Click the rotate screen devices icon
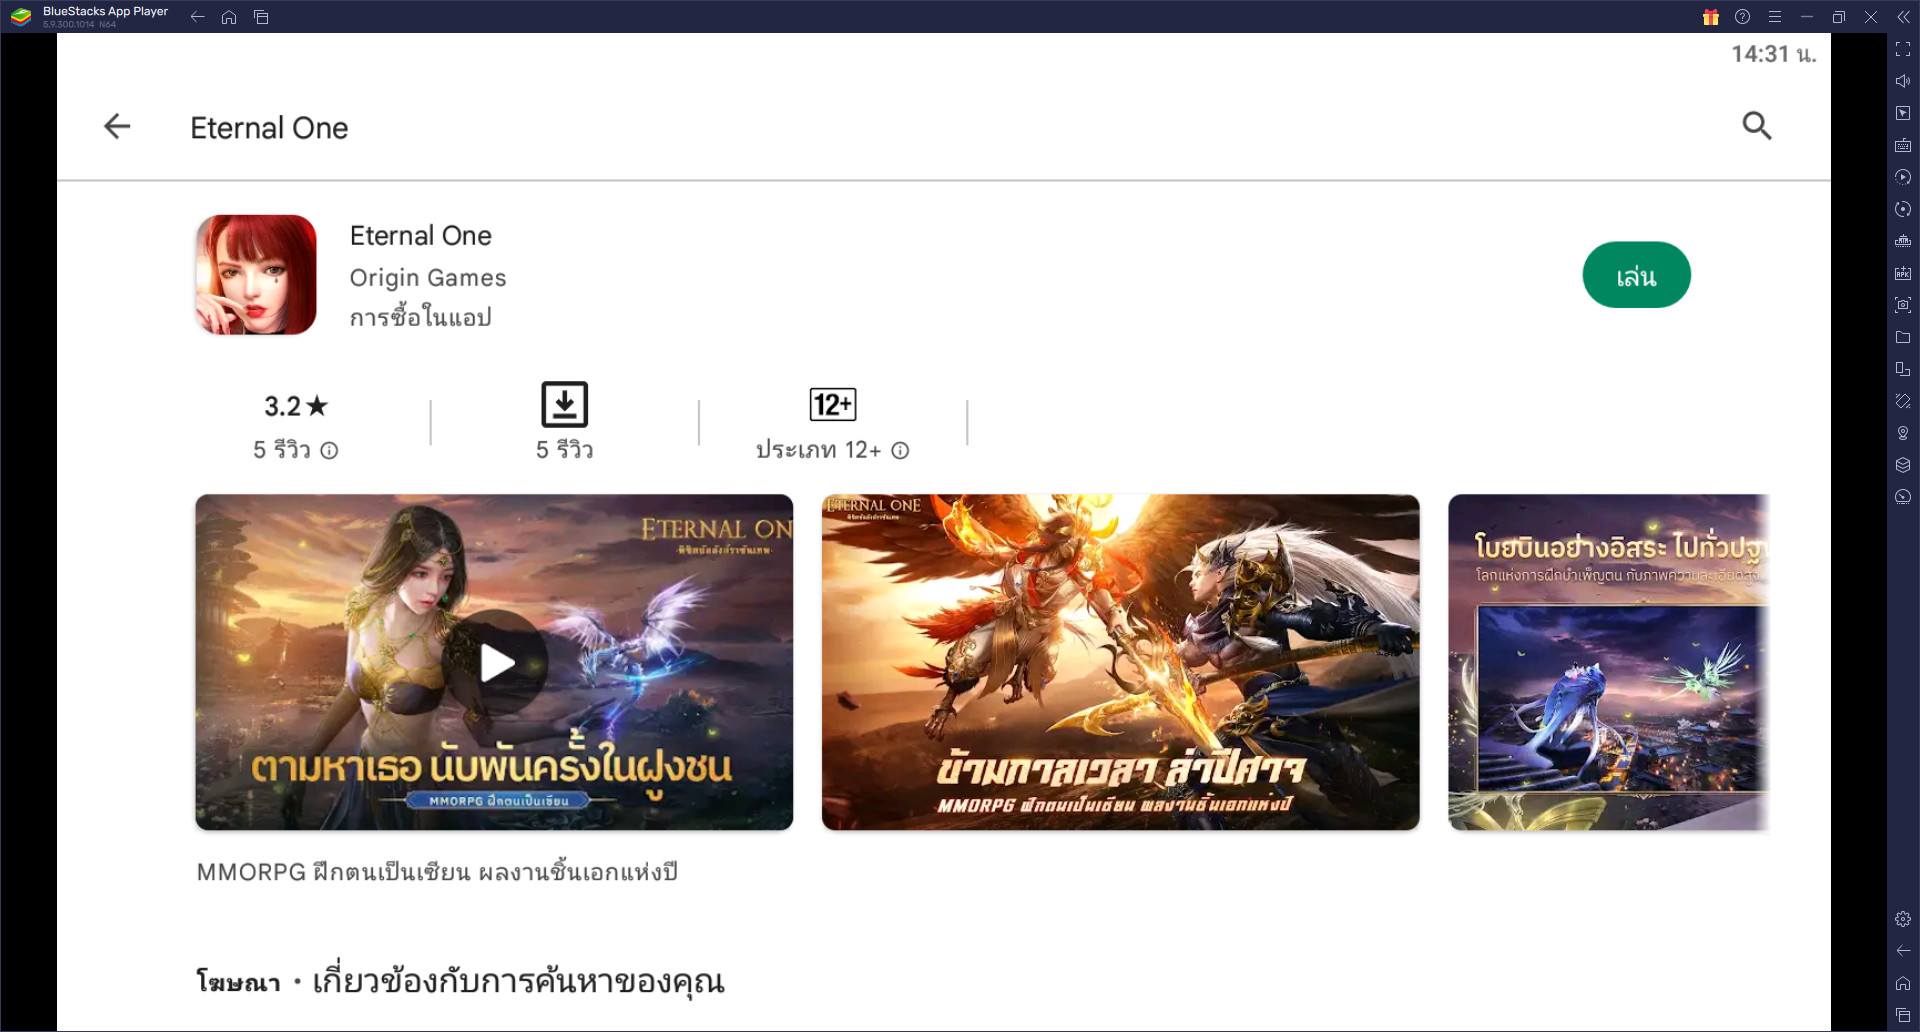Viewport: 1920px width, 1032px height. point(1903,369)
